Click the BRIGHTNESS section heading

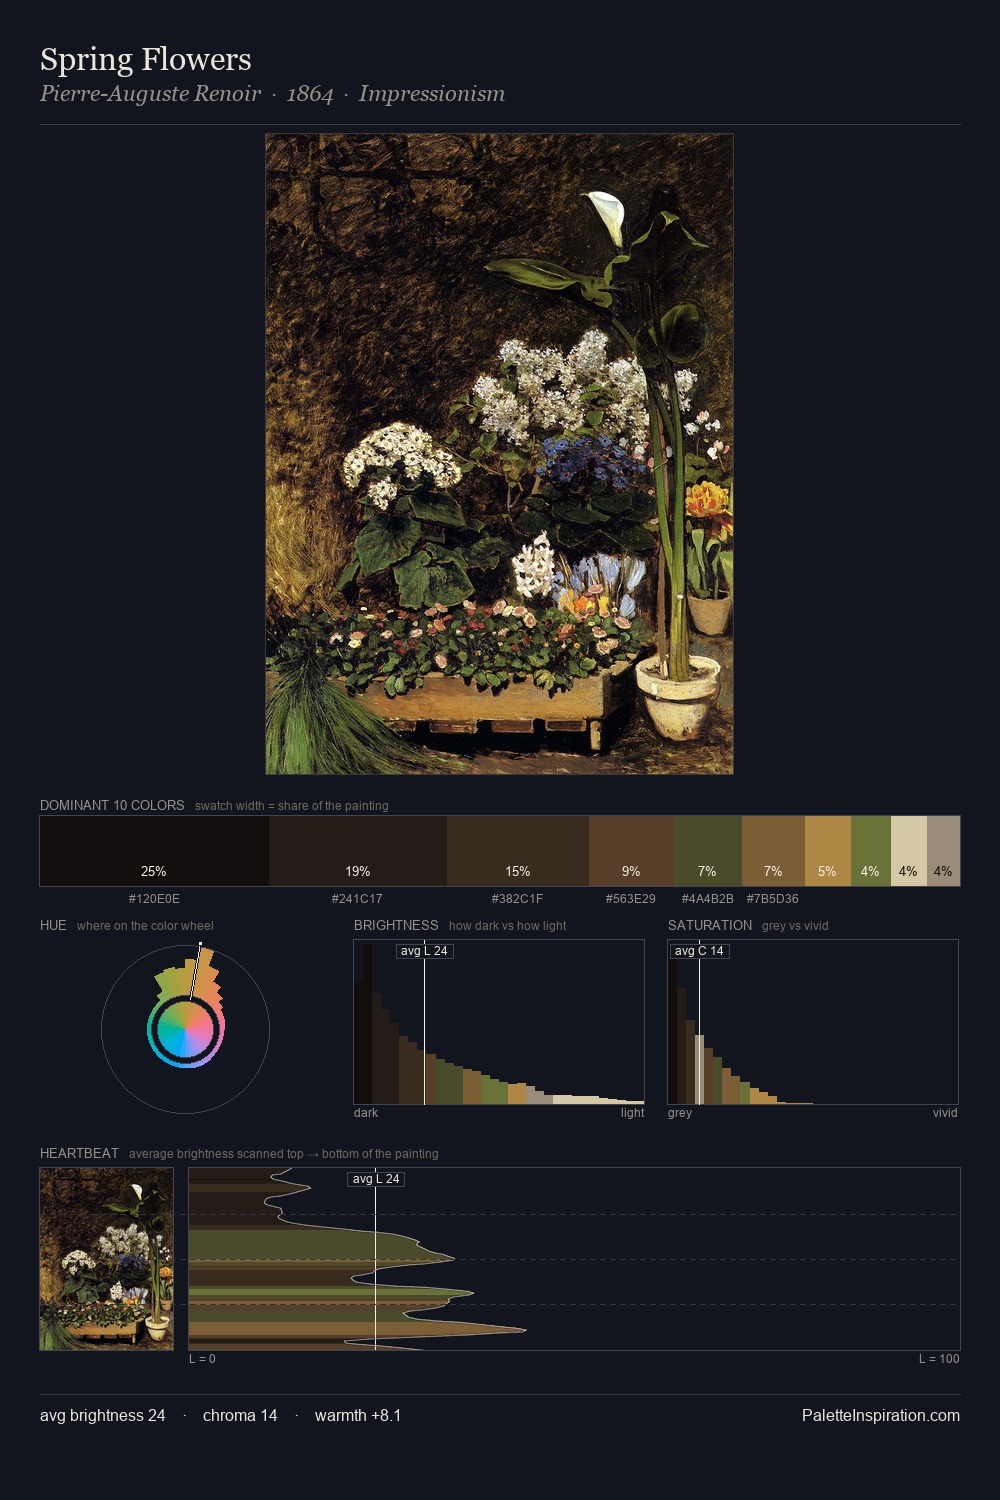pyautogui.click(x=396, y=925)
